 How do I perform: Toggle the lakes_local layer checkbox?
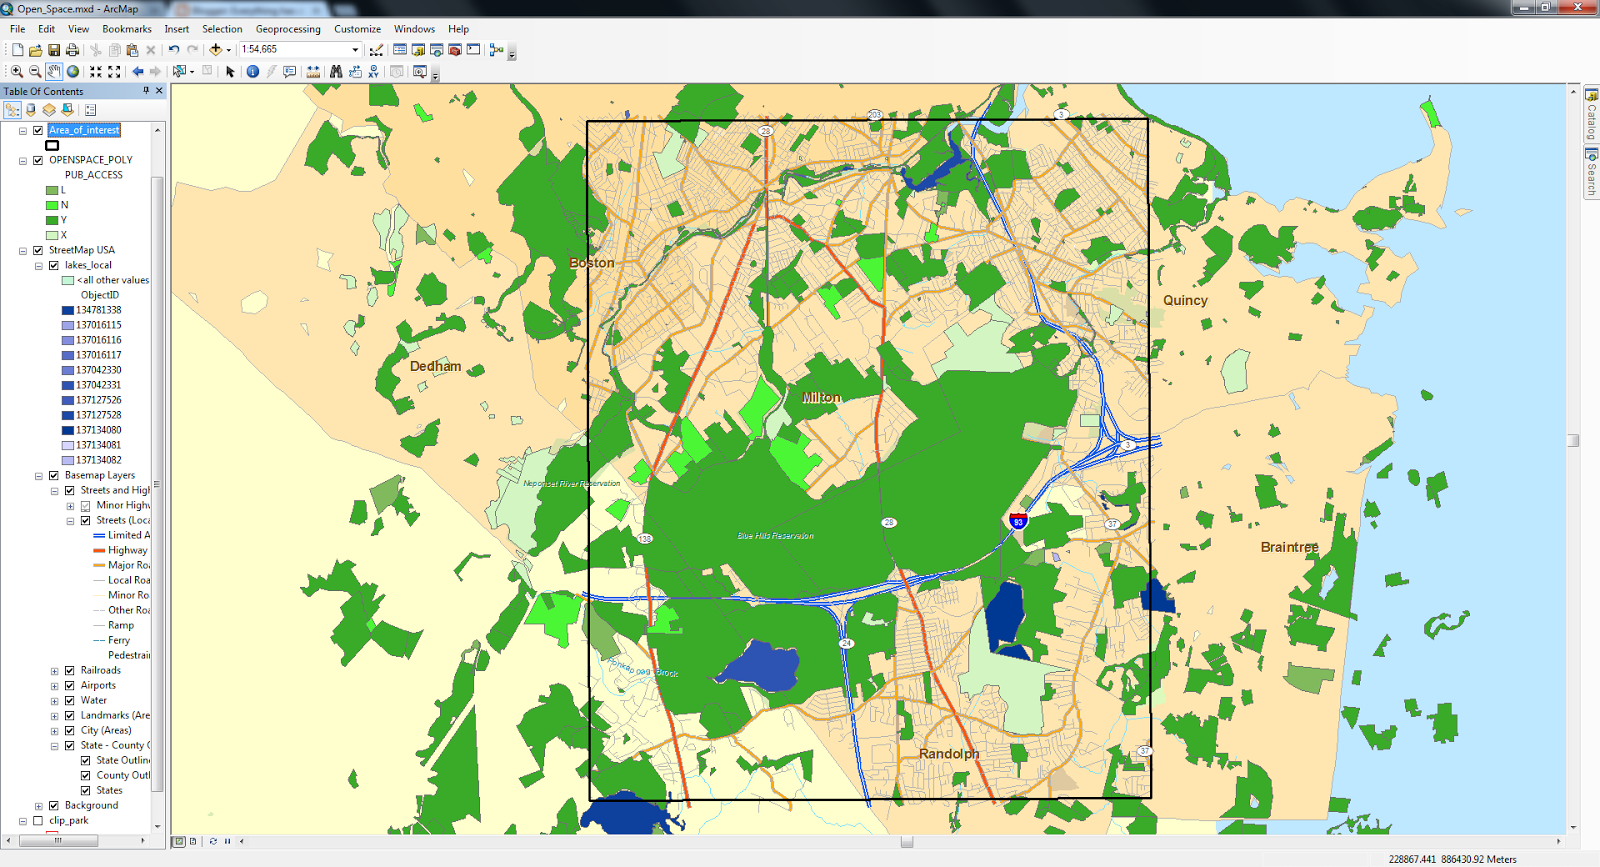54,265
